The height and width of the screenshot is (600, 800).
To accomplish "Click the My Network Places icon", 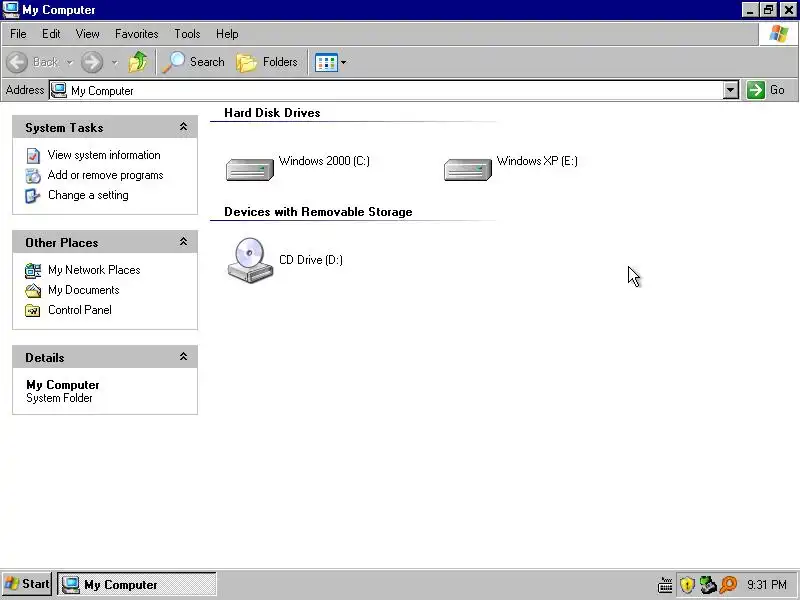I will [33, 270].
